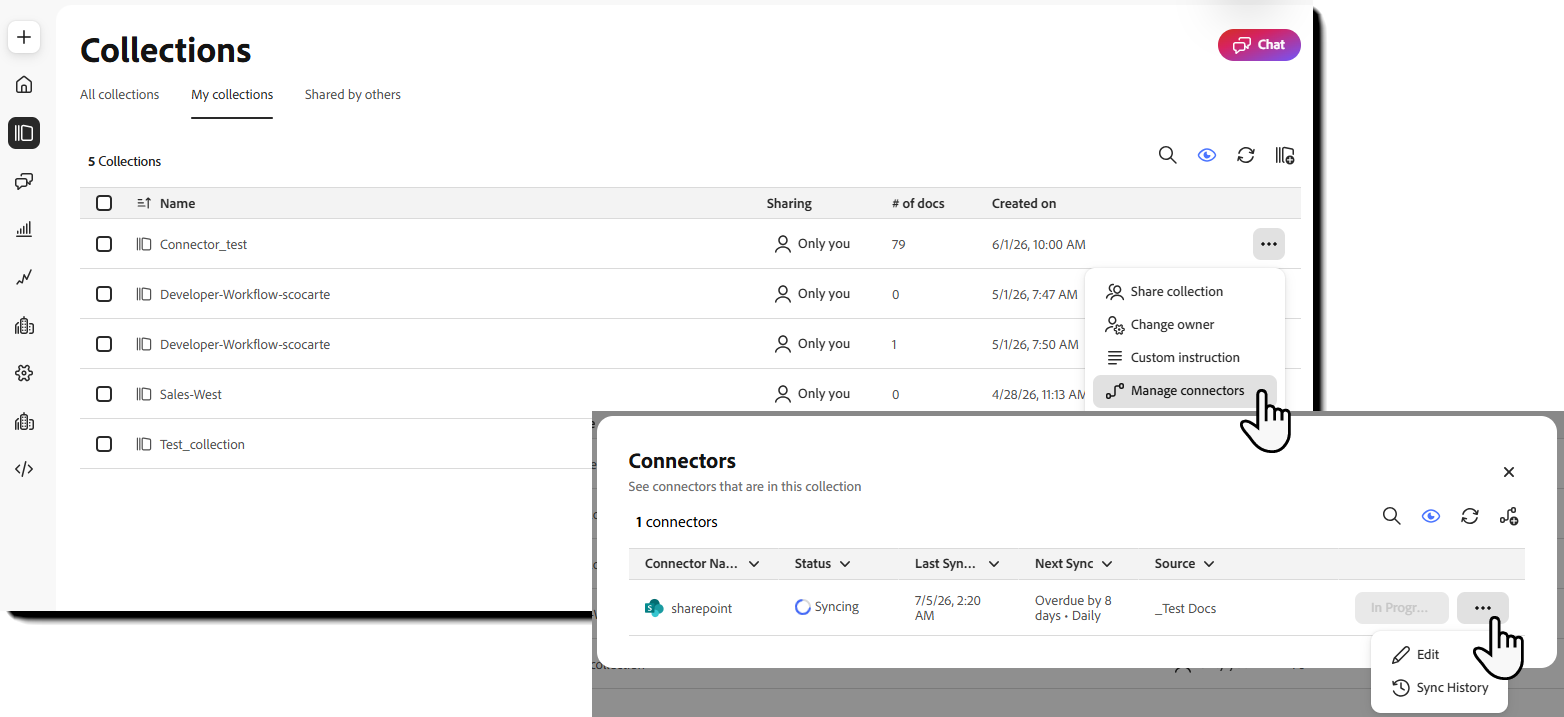Search collections using the magnifier icon
The width and height of the screenshot is (1564, 717).
1167,155
